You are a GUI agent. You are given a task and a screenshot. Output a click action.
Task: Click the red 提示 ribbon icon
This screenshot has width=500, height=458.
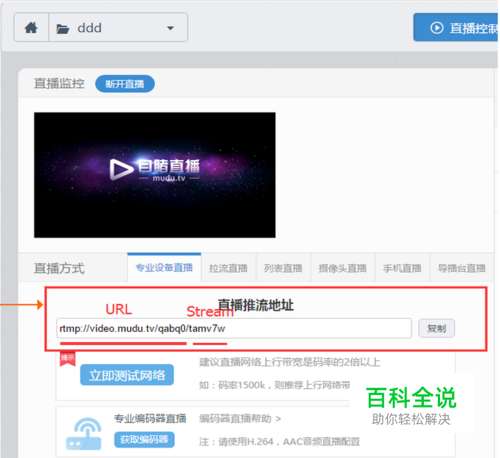pyautogui.click(x=68, y=359)
